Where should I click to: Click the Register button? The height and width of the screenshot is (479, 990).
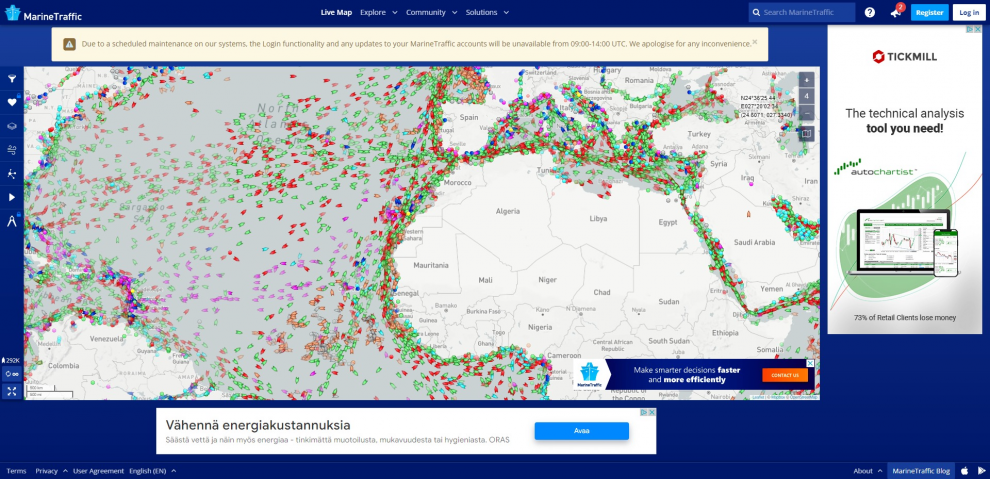pos(929,13)
